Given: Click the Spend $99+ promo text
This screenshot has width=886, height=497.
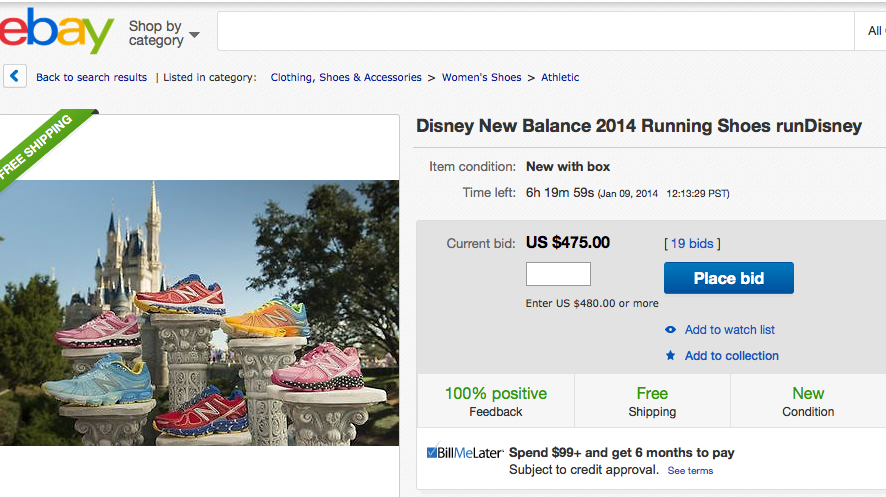Looking at the screenshot, I should tap(622, 452).
